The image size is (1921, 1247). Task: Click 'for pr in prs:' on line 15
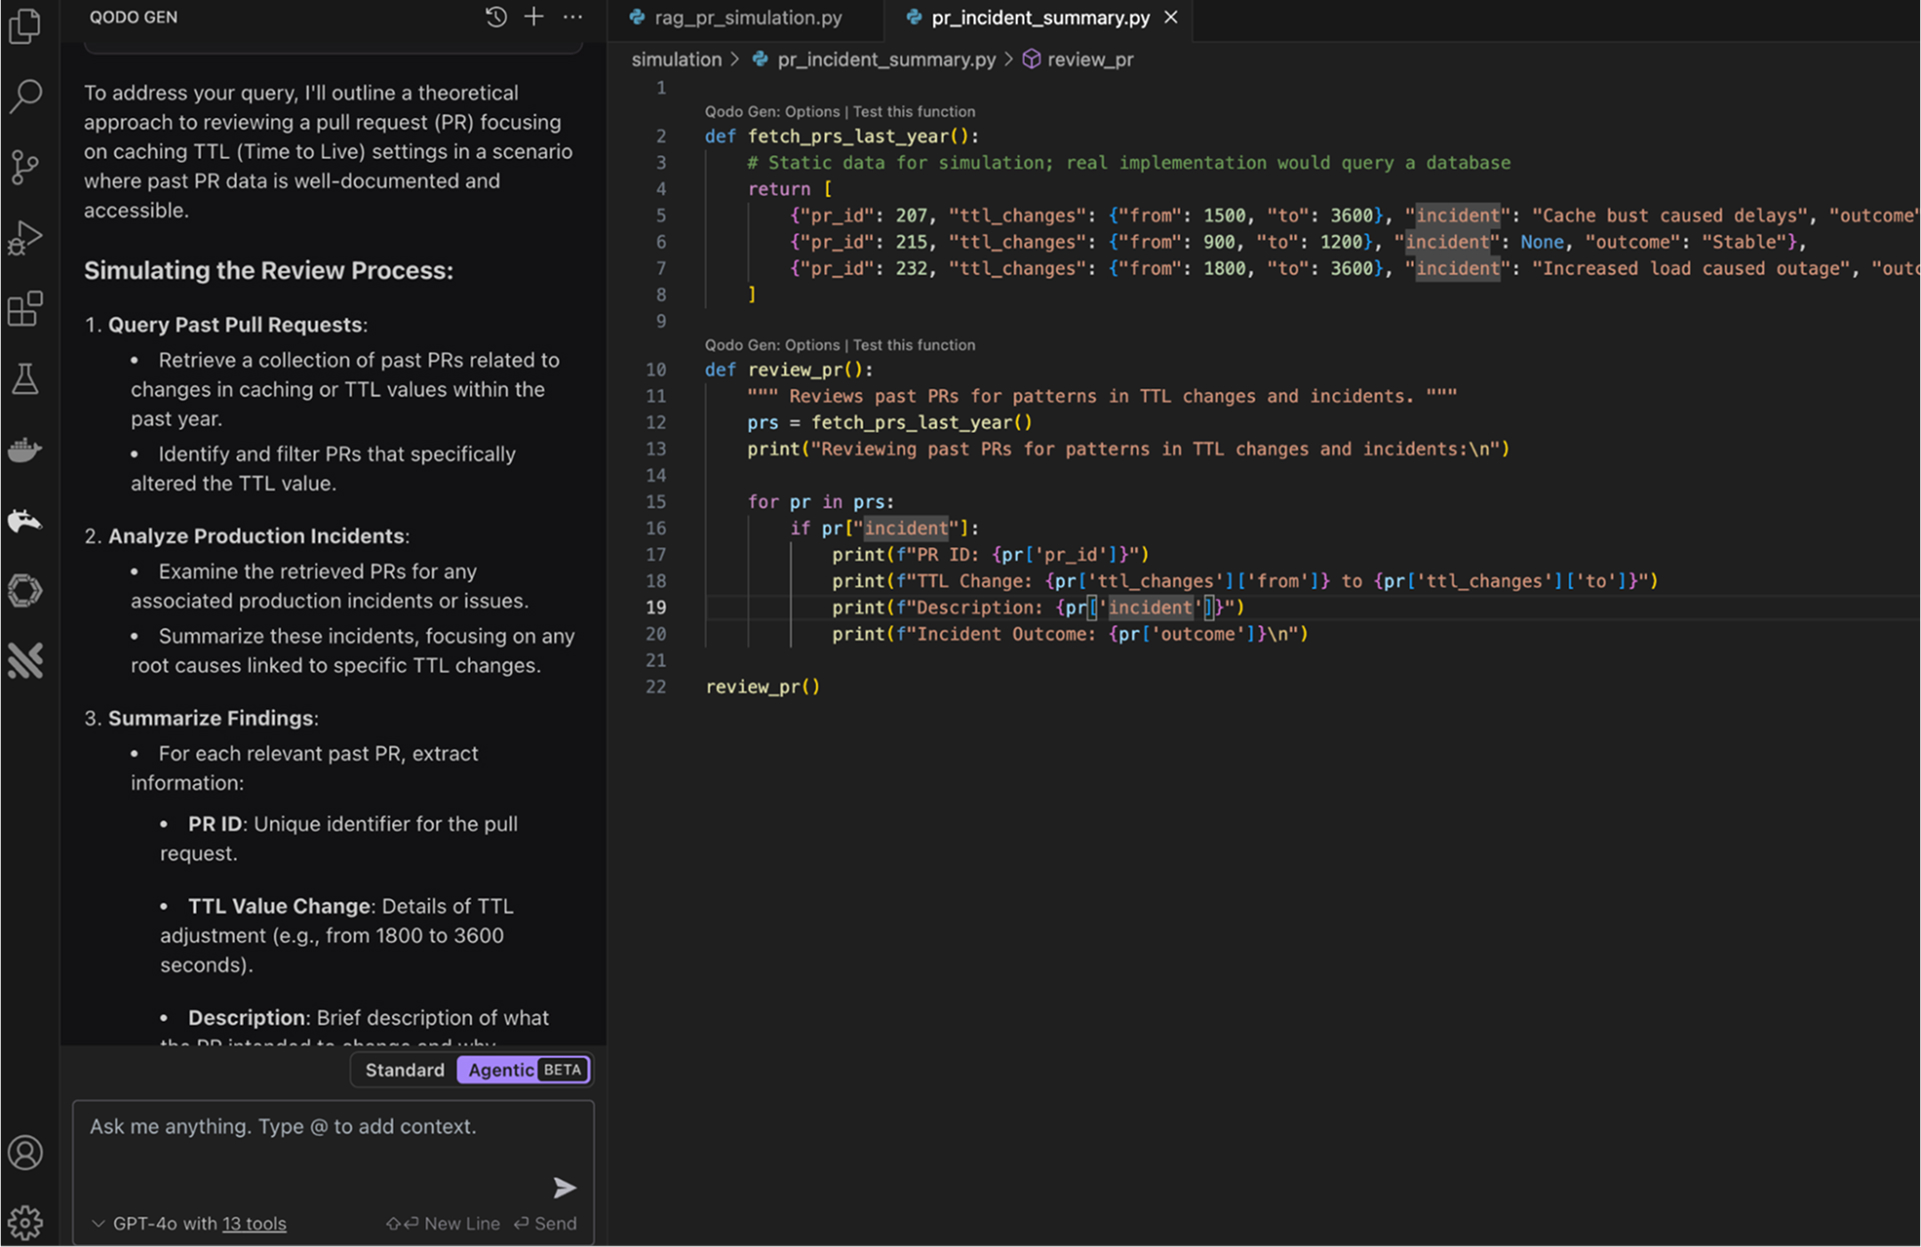click(821, 502)
